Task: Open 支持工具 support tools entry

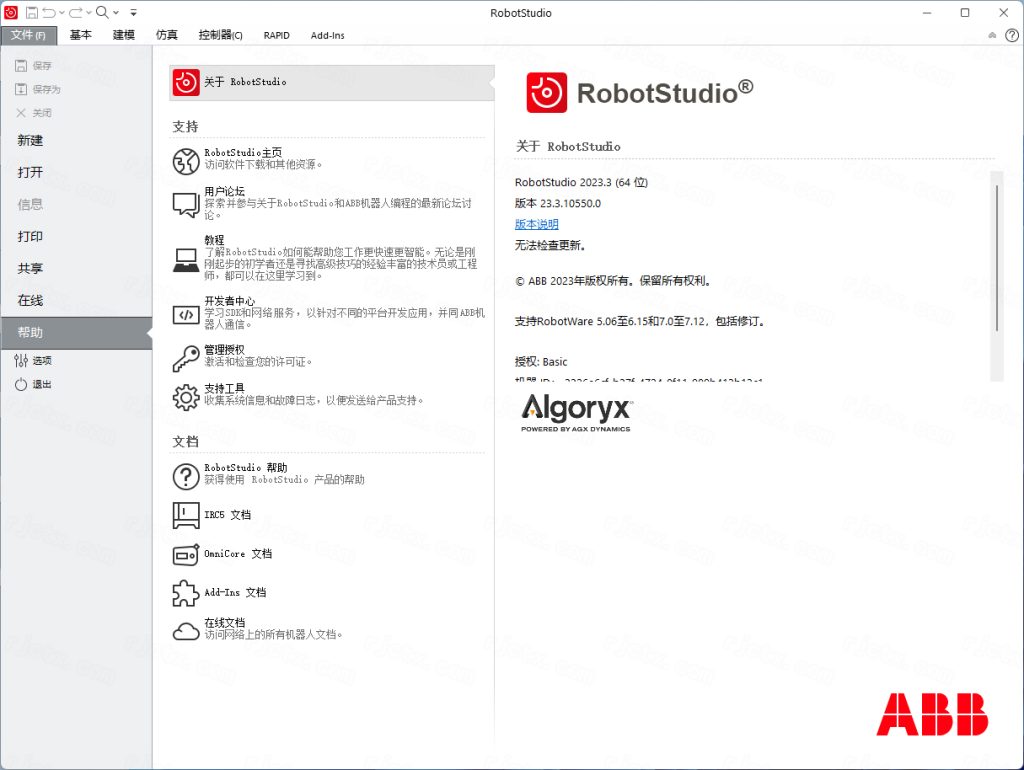Action: point(225,388)
